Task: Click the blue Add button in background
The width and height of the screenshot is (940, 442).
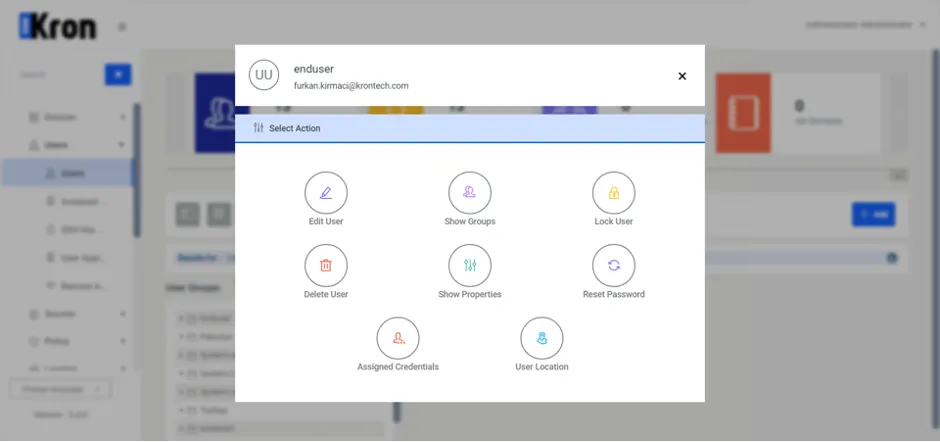Action: click(x=873, y=215)
